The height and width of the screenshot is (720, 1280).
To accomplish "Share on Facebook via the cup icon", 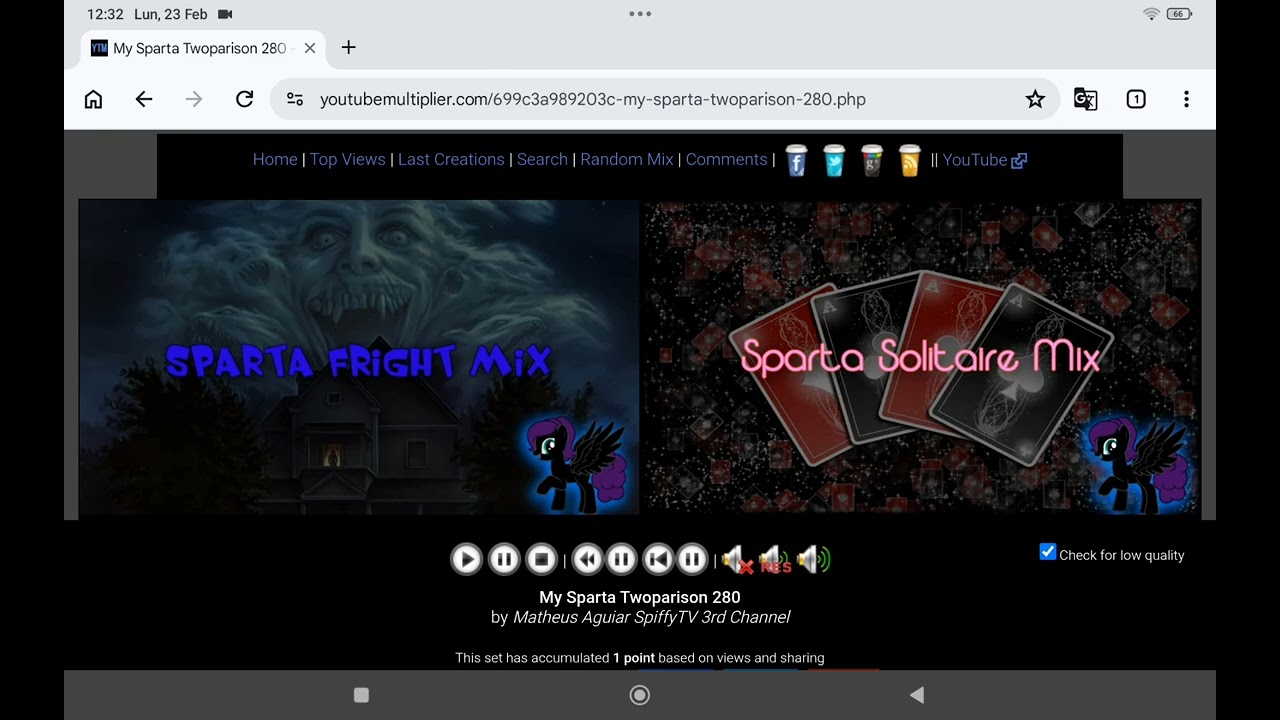I will (796, 160).
